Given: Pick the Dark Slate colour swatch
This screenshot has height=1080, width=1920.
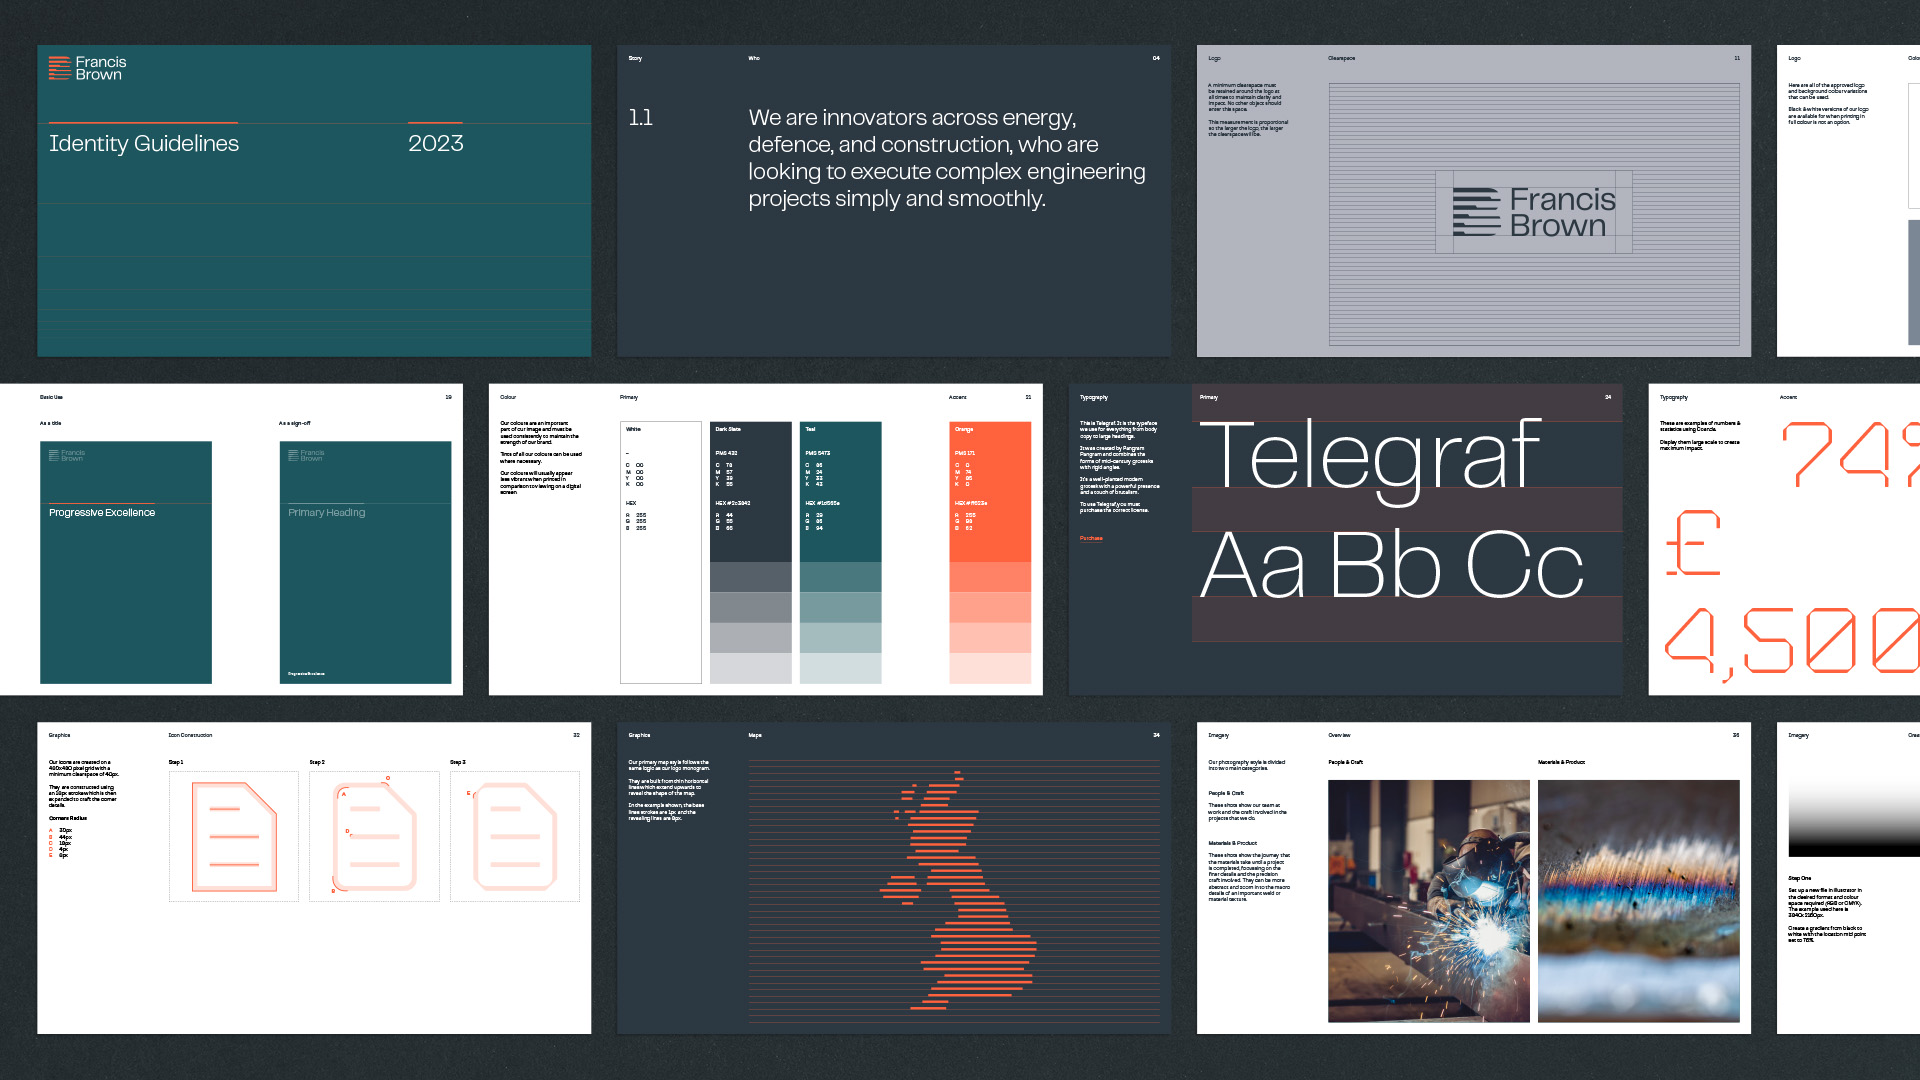Looking at the screenshot, I should [750, 490].
